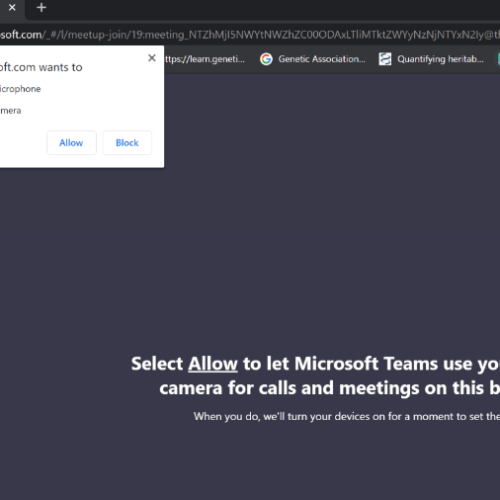This screenshot has width=500, height=500.
Task: Click the Google favicon in bookmarks bar
Action: point(266,59)
